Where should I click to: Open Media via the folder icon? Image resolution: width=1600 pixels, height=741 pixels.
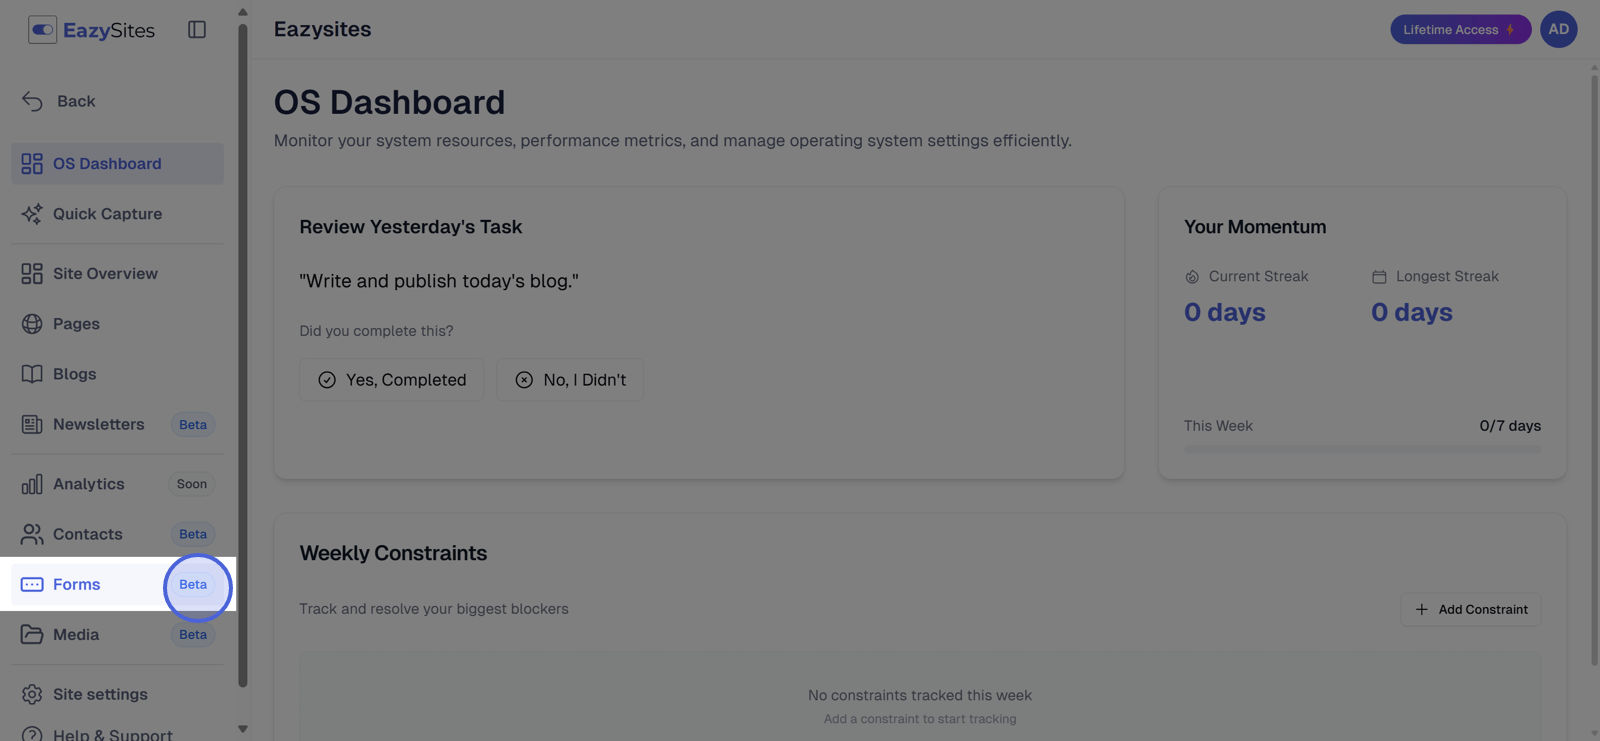[32, 635]
